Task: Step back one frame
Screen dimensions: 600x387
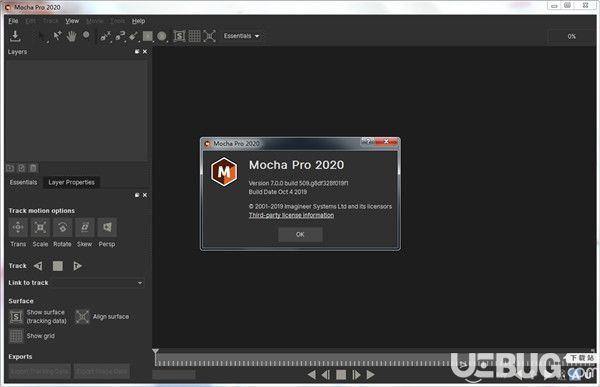Action: click(x=326, y=375)
